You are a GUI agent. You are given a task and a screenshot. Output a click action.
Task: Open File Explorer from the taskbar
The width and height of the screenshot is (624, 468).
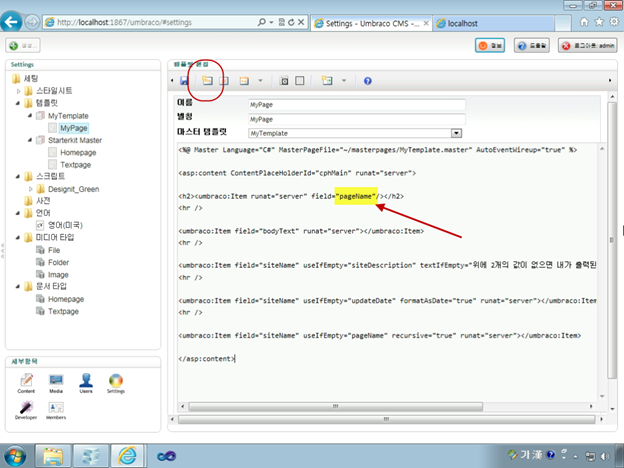tap(53, 456)
